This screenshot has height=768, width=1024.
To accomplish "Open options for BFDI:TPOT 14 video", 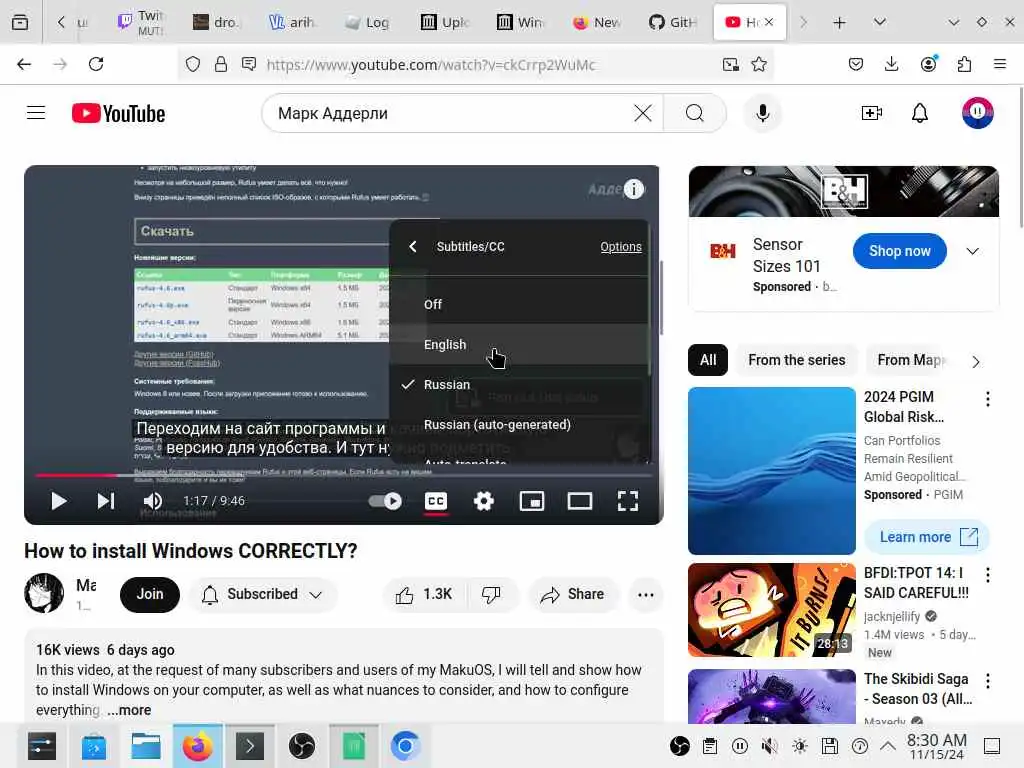I will click(x=987, y=575).
